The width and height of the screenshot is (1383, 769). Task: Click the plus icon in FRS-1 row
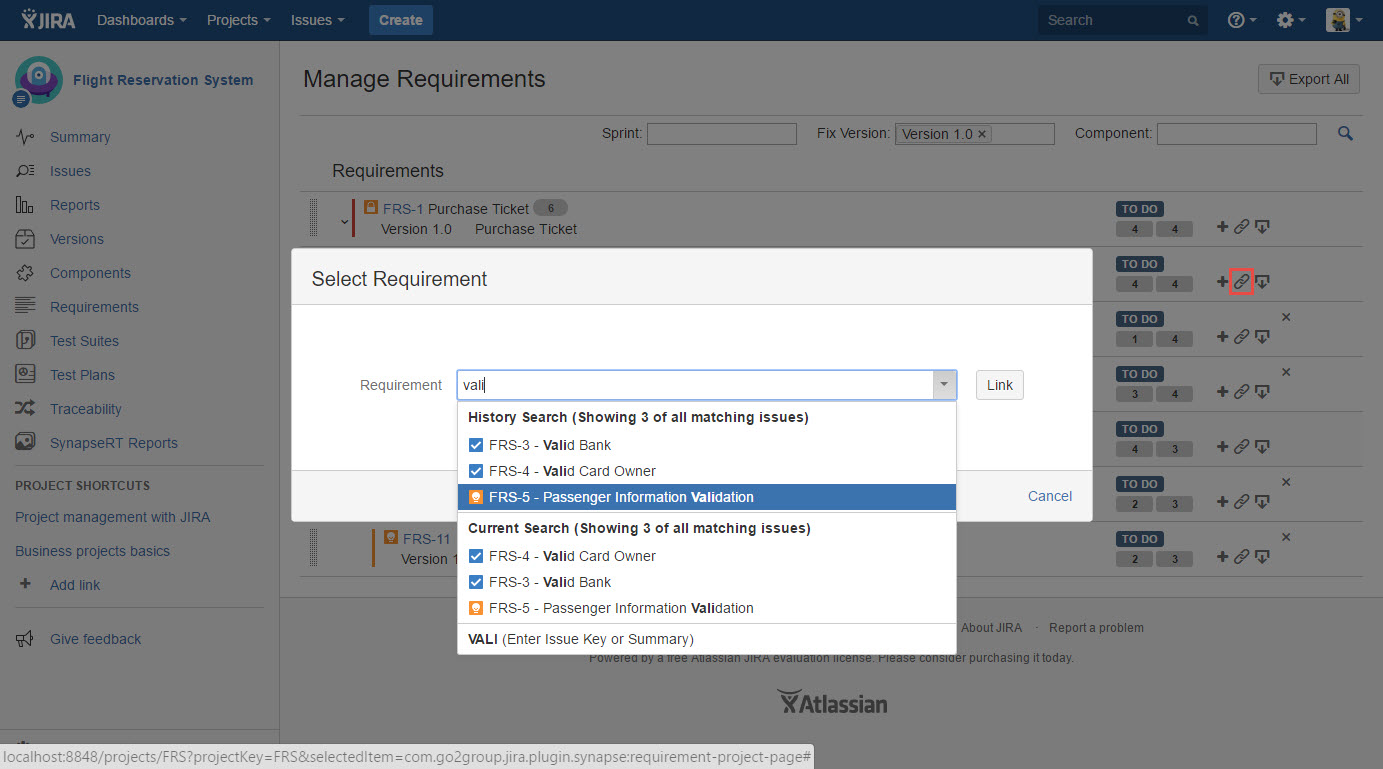coord(1222,227)
